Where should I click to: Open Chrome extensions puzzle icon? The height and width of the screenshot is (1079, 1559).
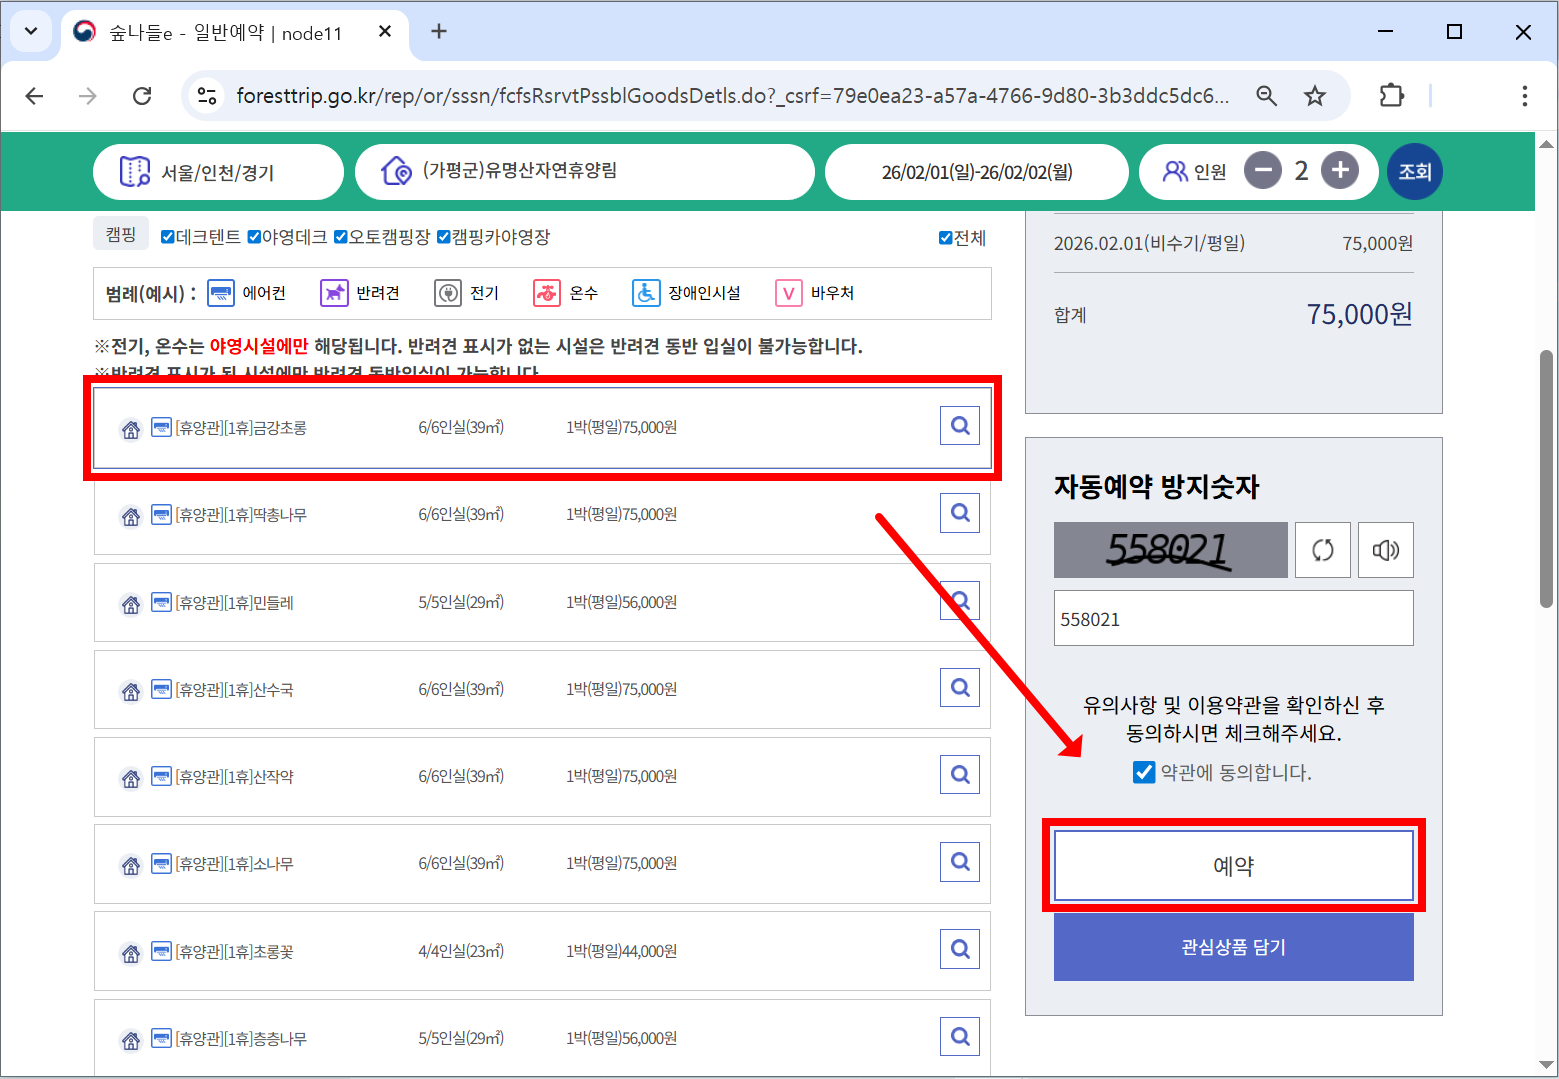[x=1391, y=96]
